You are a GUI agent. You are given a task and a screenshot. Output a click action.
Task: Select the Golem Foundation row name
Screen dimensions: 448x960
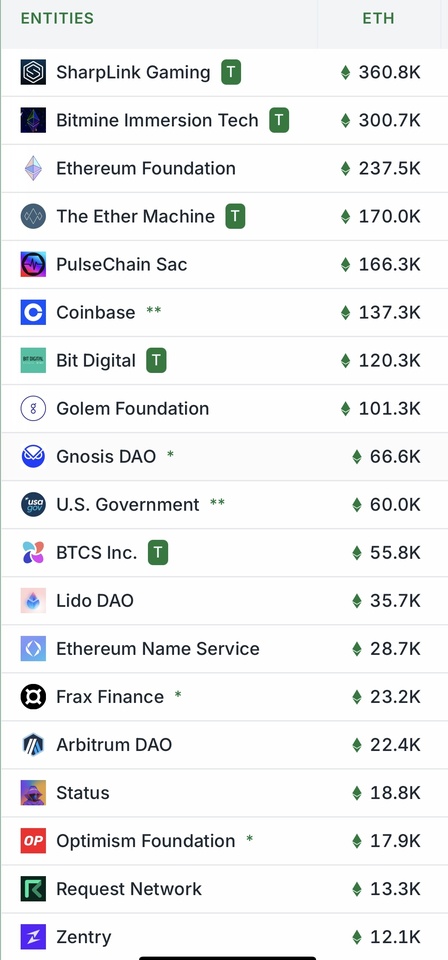tap(133, 408)
